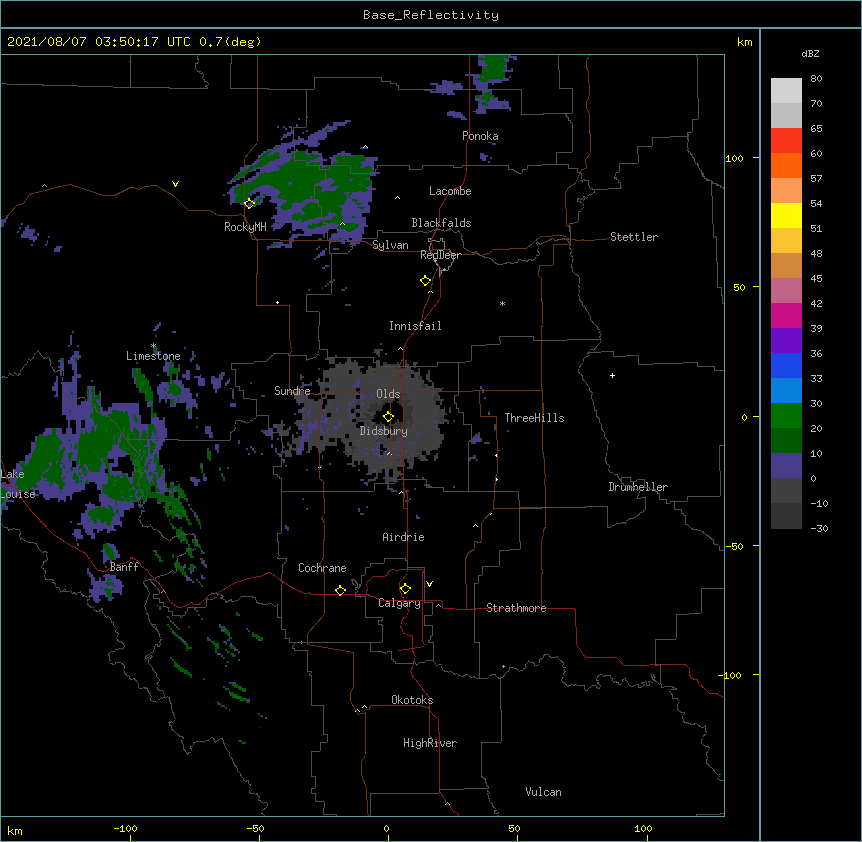Viewport: 862px width, 842px height.
Task: Click the yellow diamond marker near Cochrane
Action: (x=340, y=590)
